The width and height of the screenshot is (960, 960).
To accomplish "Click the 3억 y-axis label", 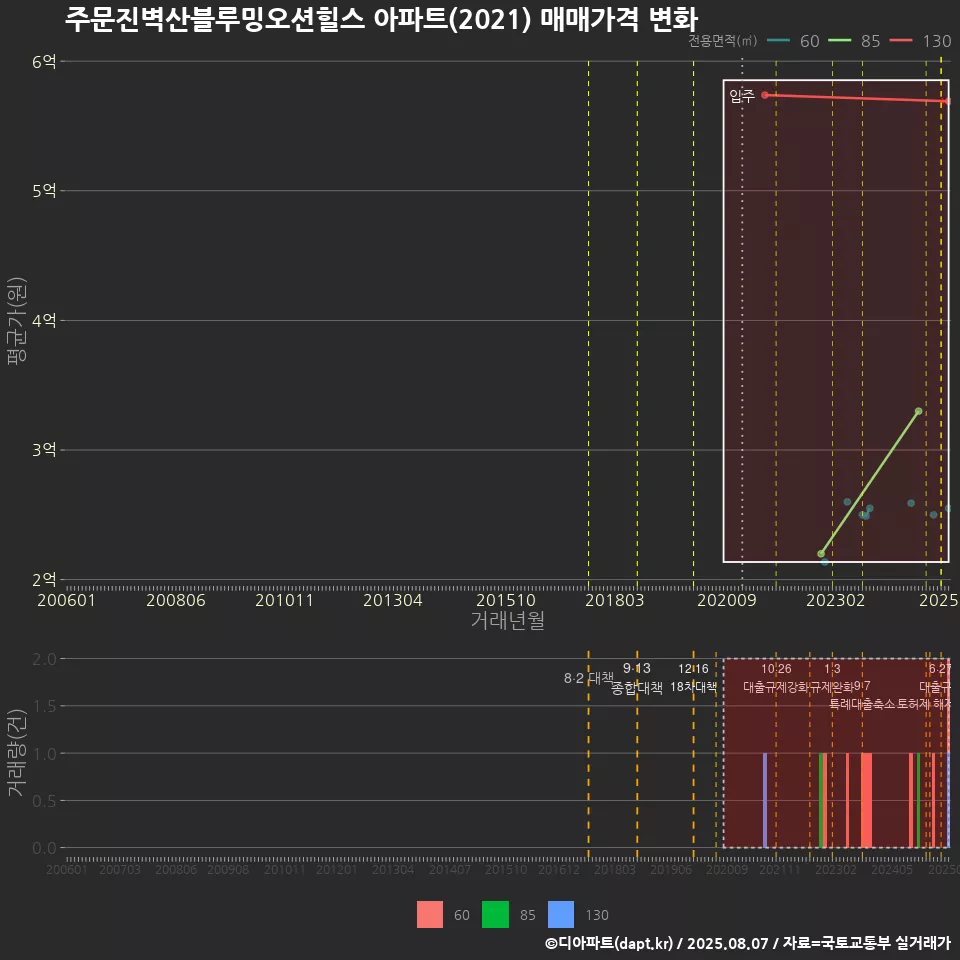I will [44, 450].
